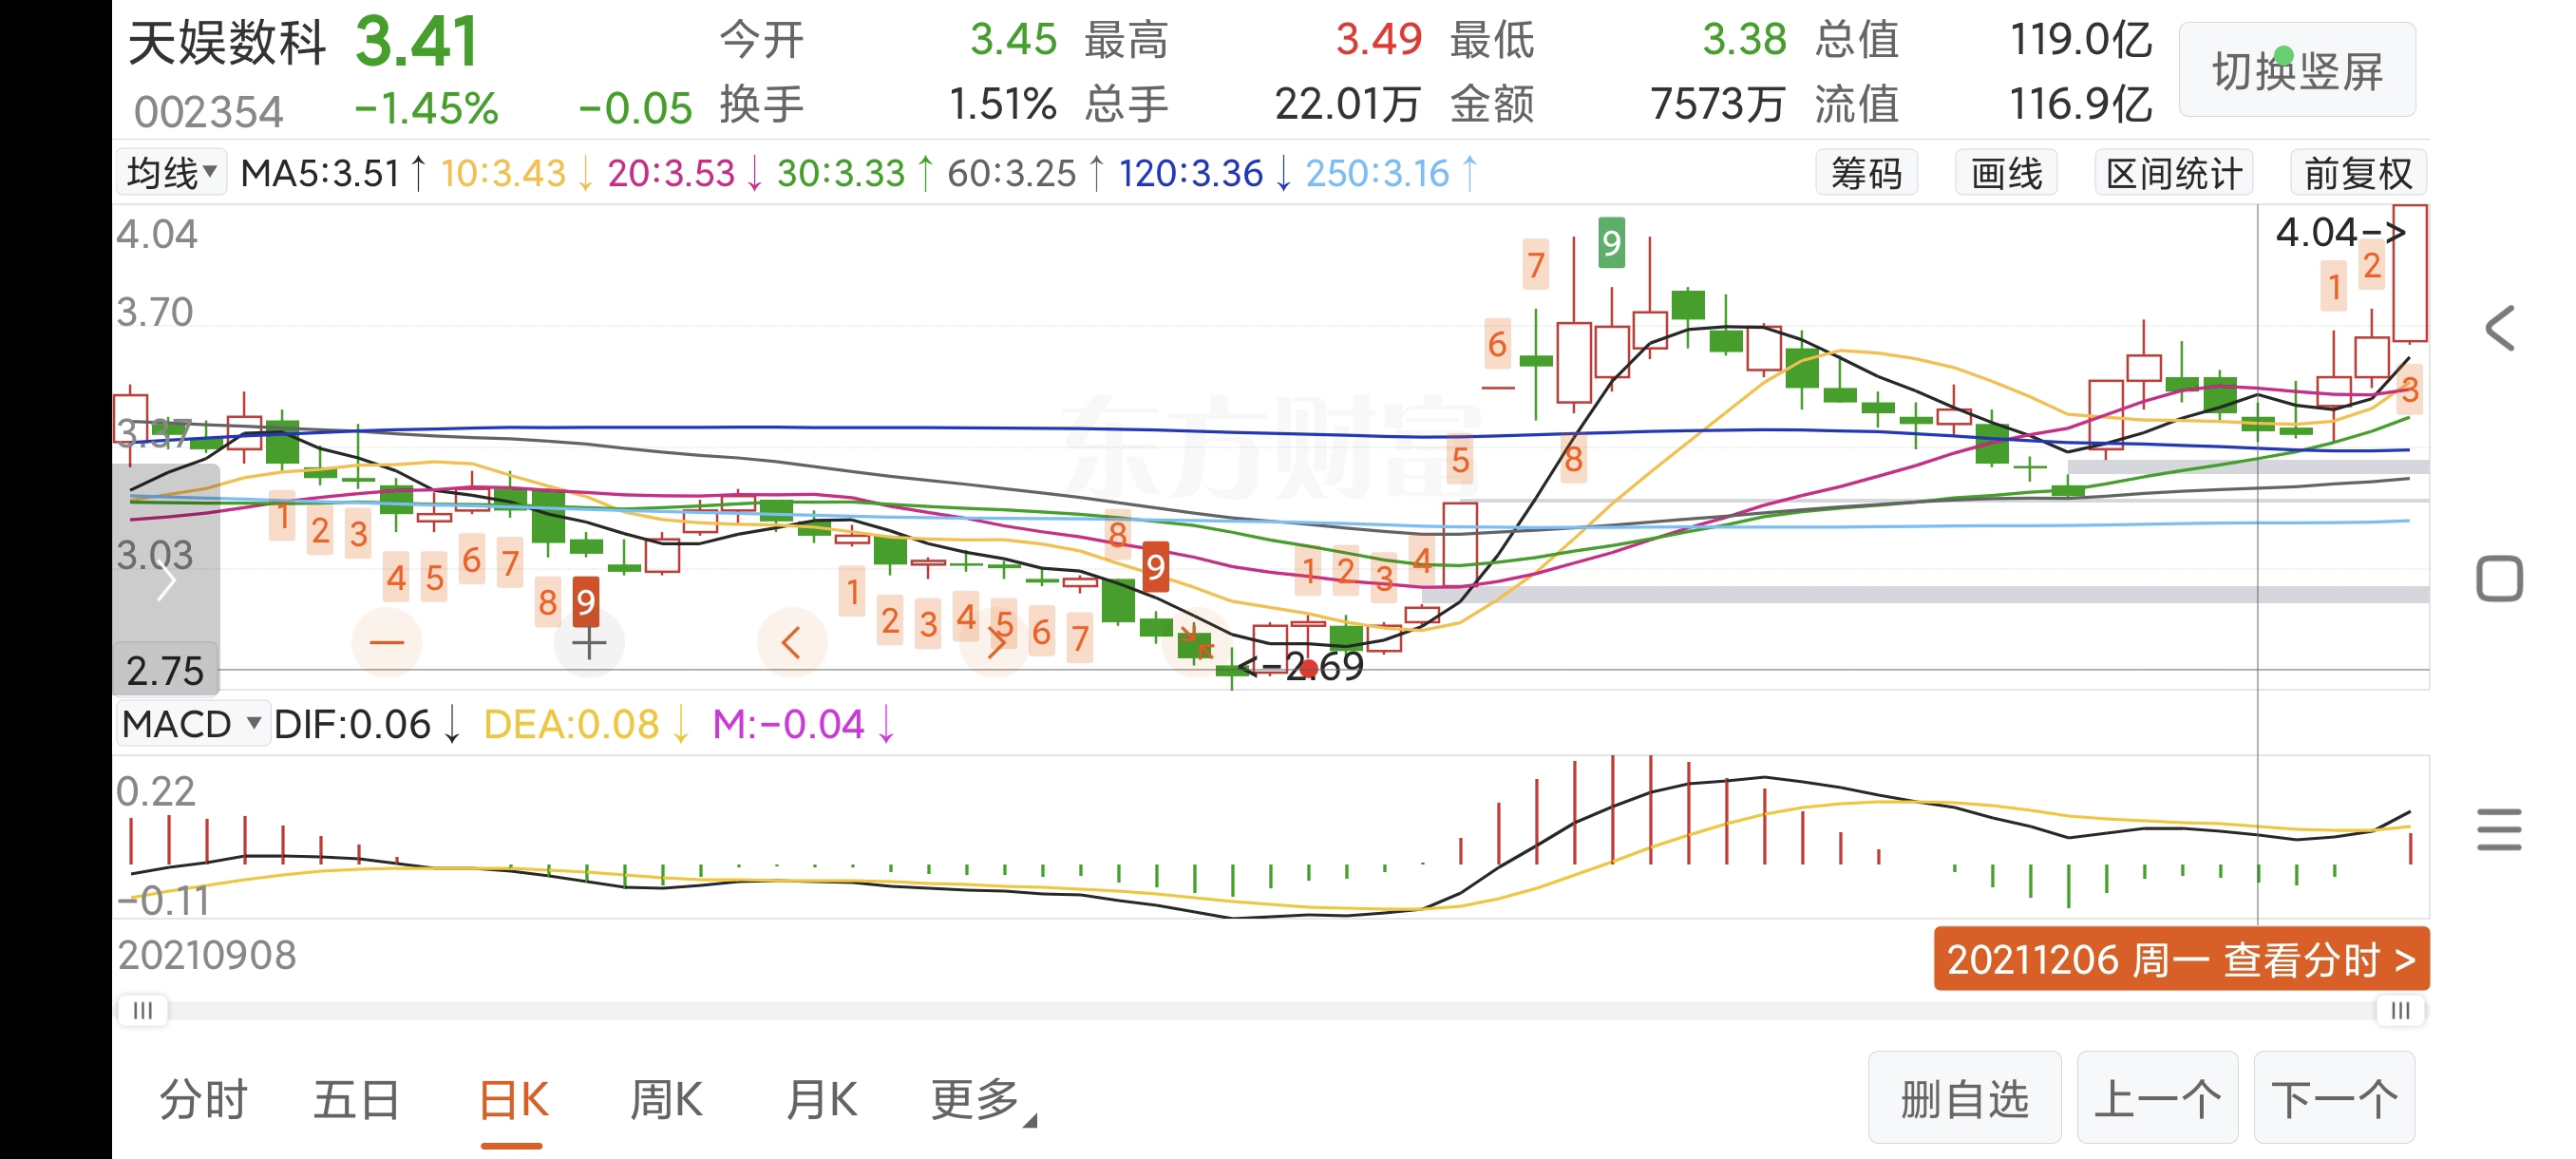Click the date range scrollbar track
This screenshot has height=1159, width=2576.
click(1271, 1010)
